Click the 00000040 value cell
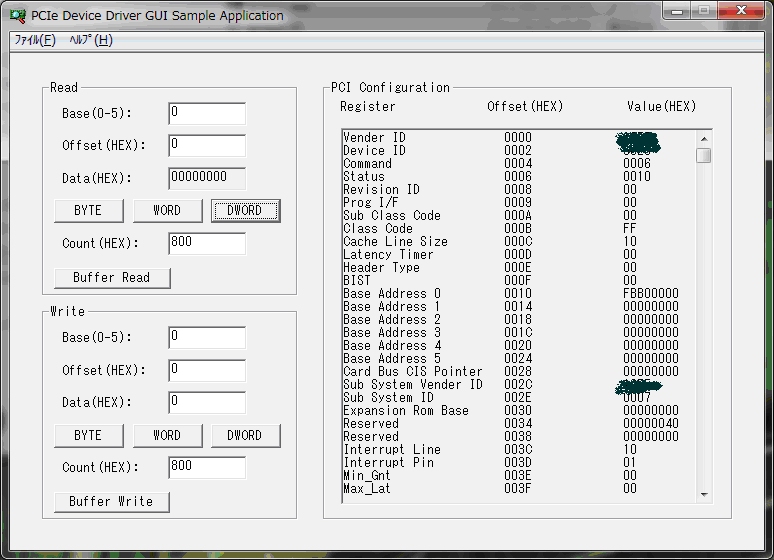The height and width of the screenshot is (560, 774). (x=651, y=423)
